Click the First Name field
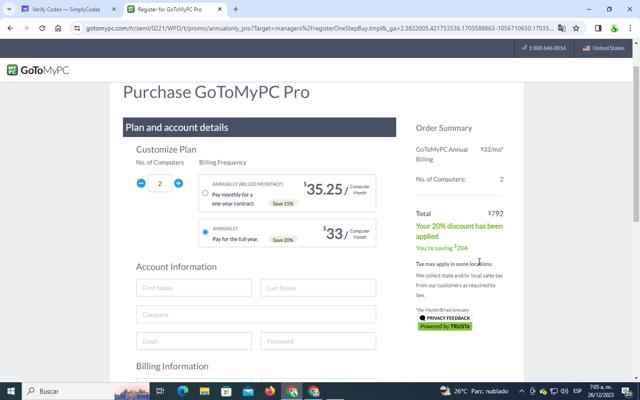The width and height of the screenshot is (640, 400). point(194,288)
